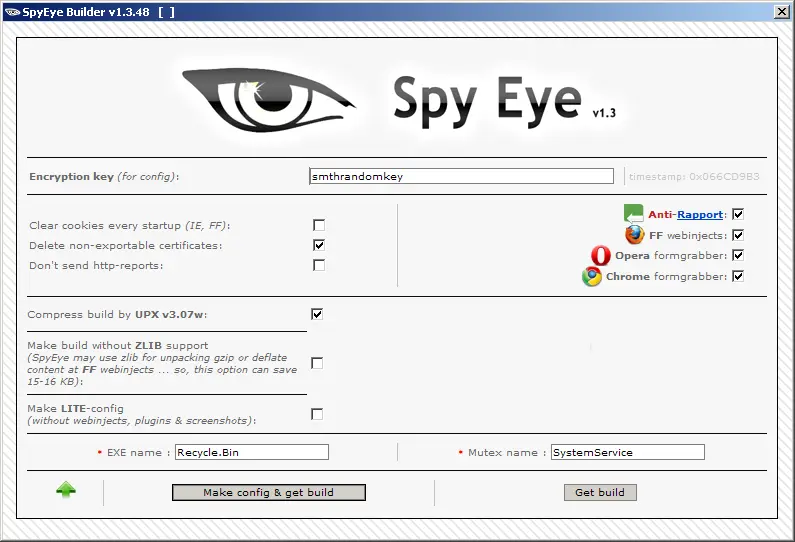
Task: Click the green Anti-Rapport arrow icon
Action: point(633,214)
